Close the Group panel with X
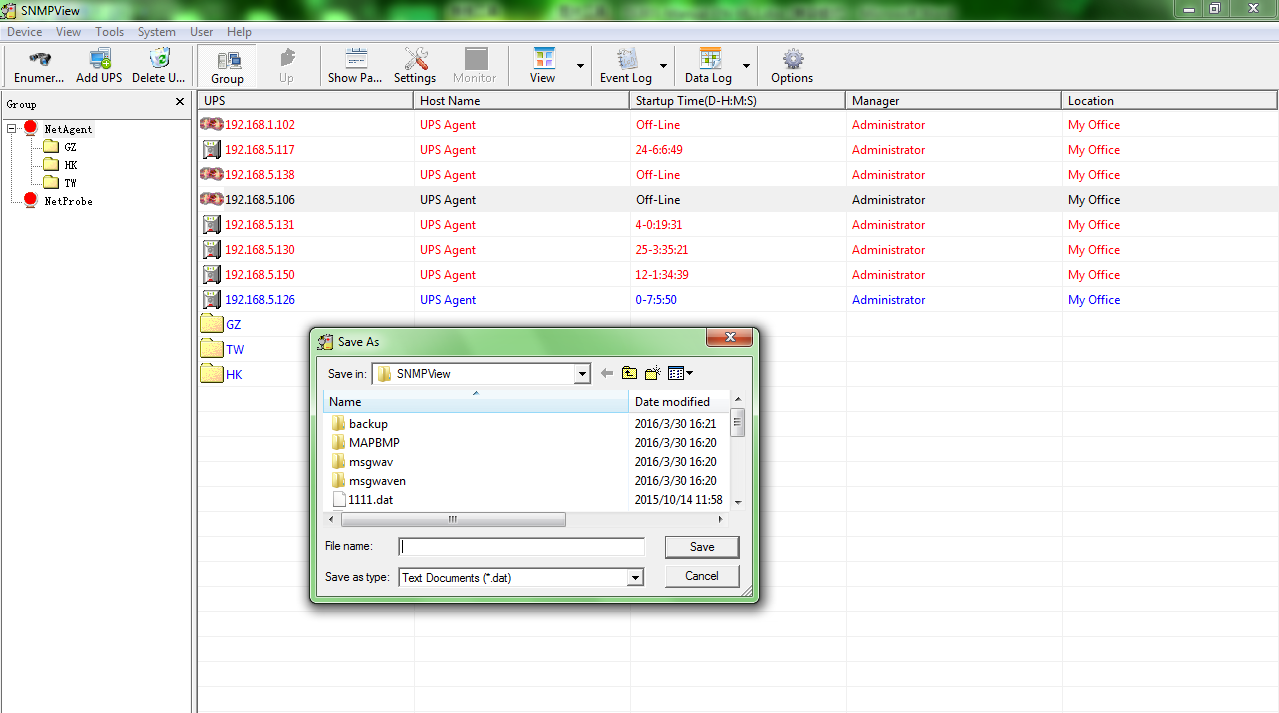This screenshot has width=1279, height=713. (180, 102)
